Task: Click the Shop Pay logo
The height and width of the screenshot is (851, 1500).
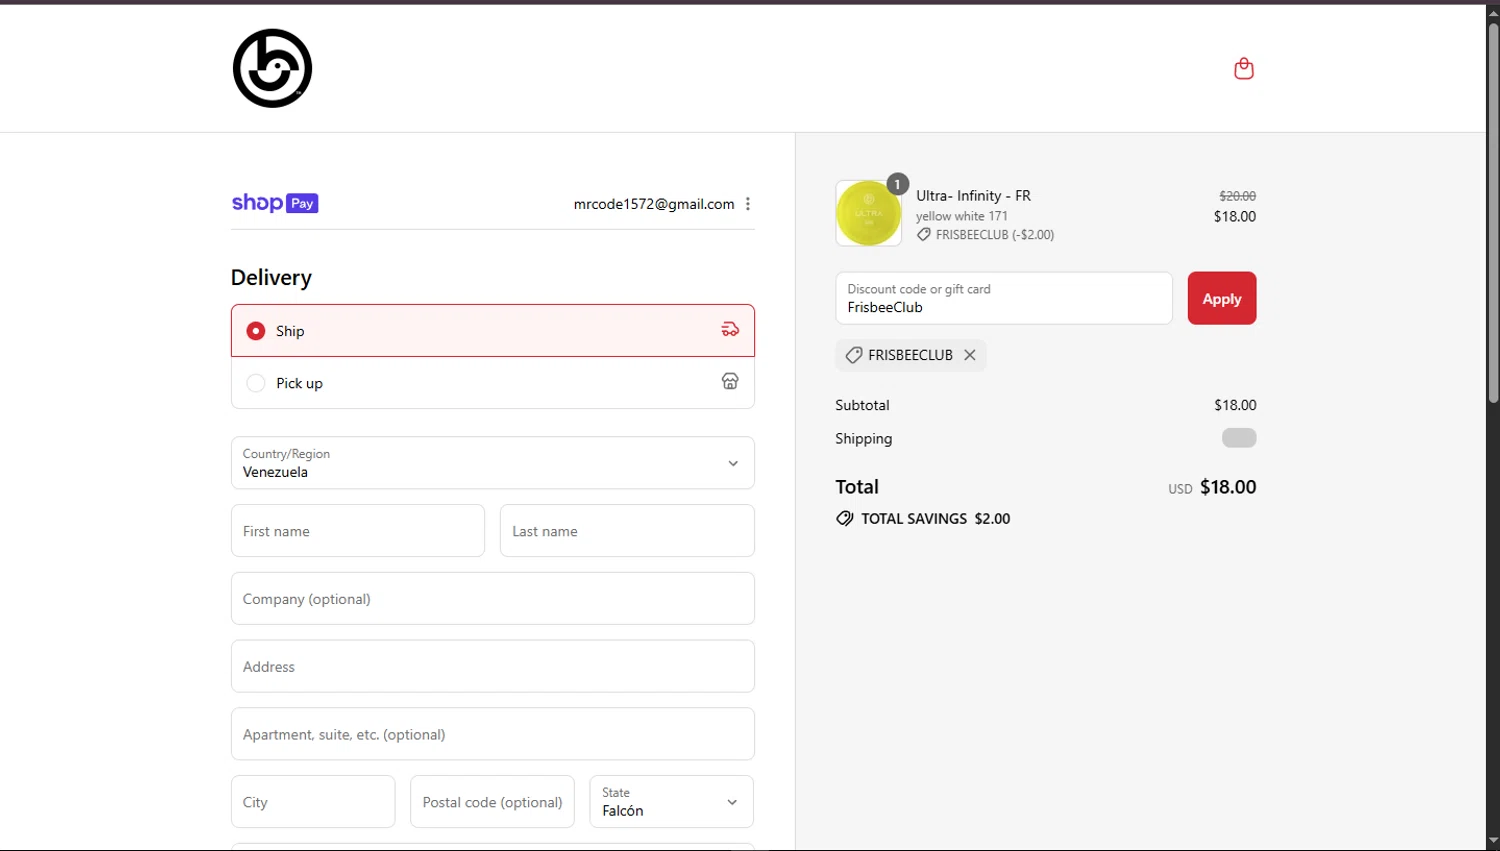Action: [275, 203]
